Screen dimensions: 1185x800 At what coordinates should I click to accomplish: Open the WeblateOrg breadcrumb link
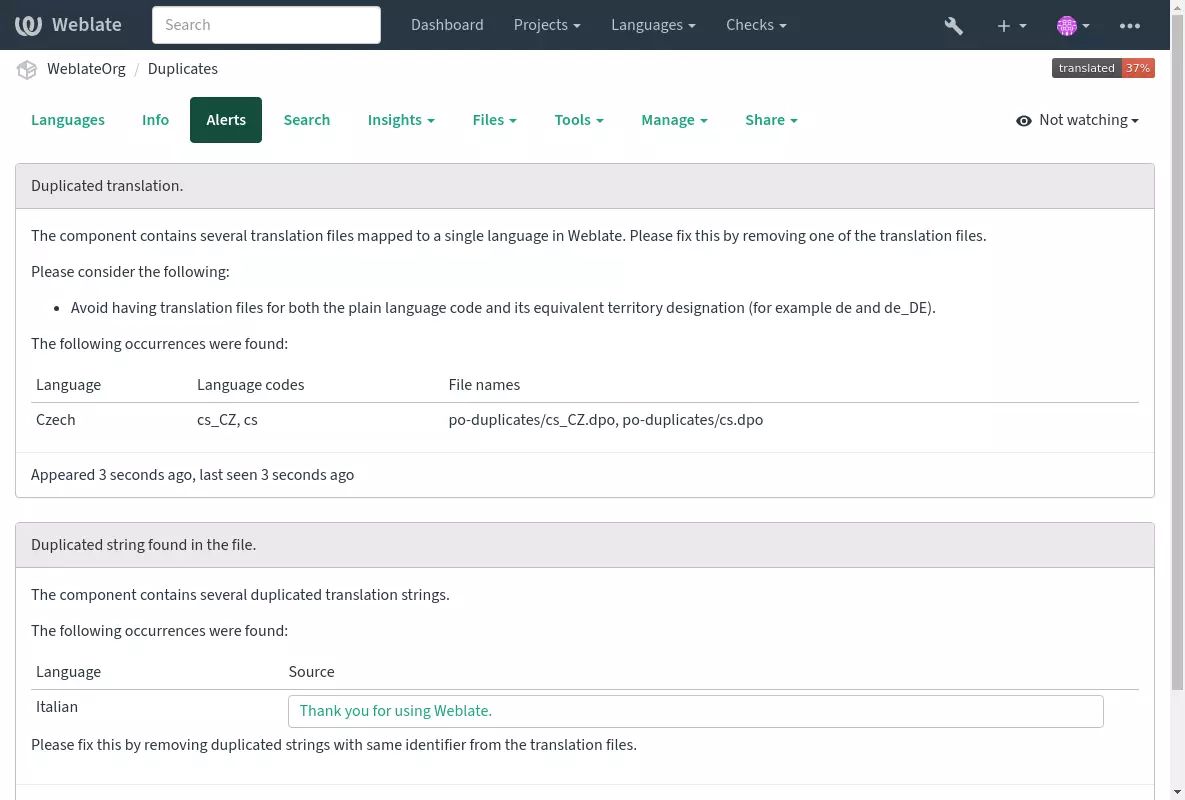(86, 69)
